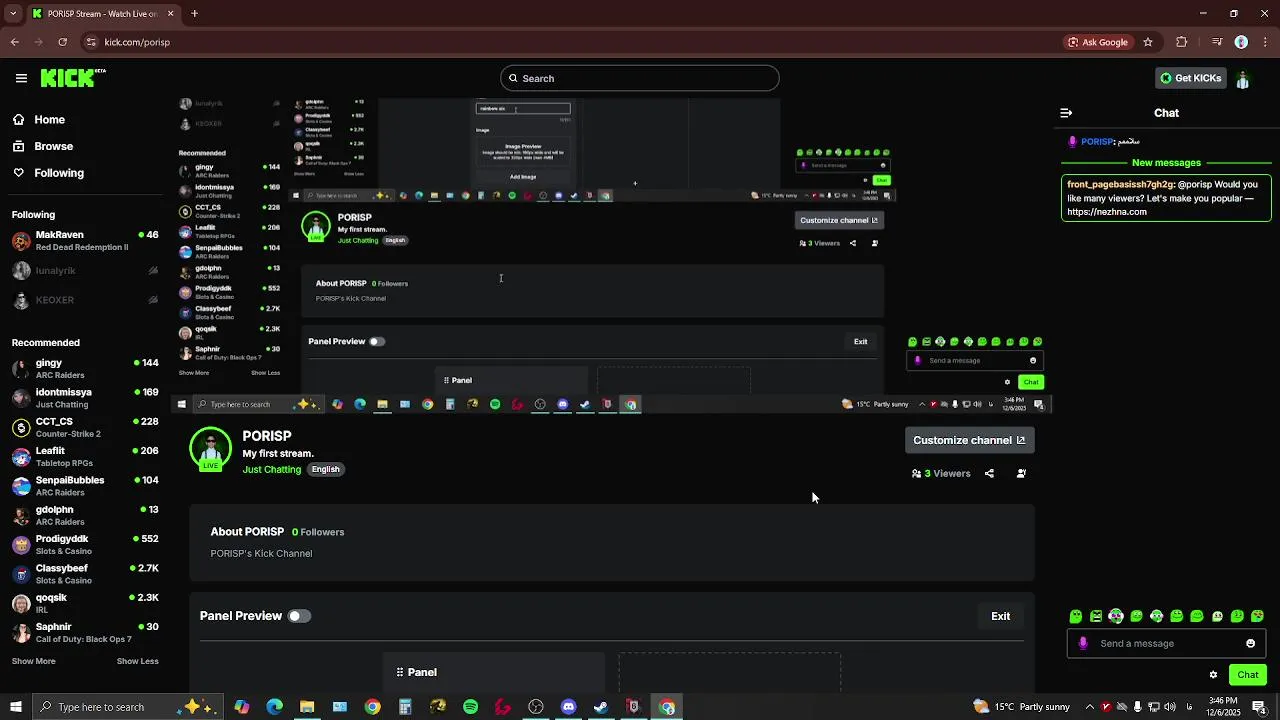Click the New messages indicator
Screen dimensions: 1280x720
tap(1166, 163)
